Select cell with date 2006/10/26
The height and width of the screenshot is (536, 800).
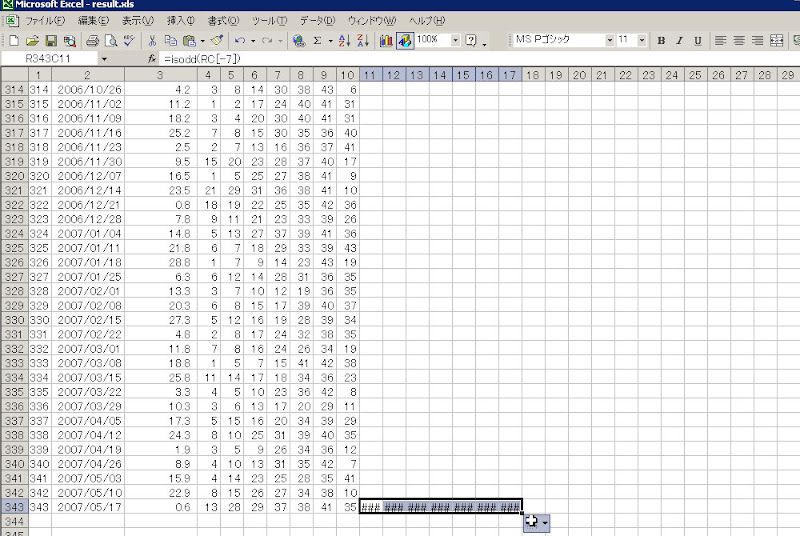click(88, 89)
